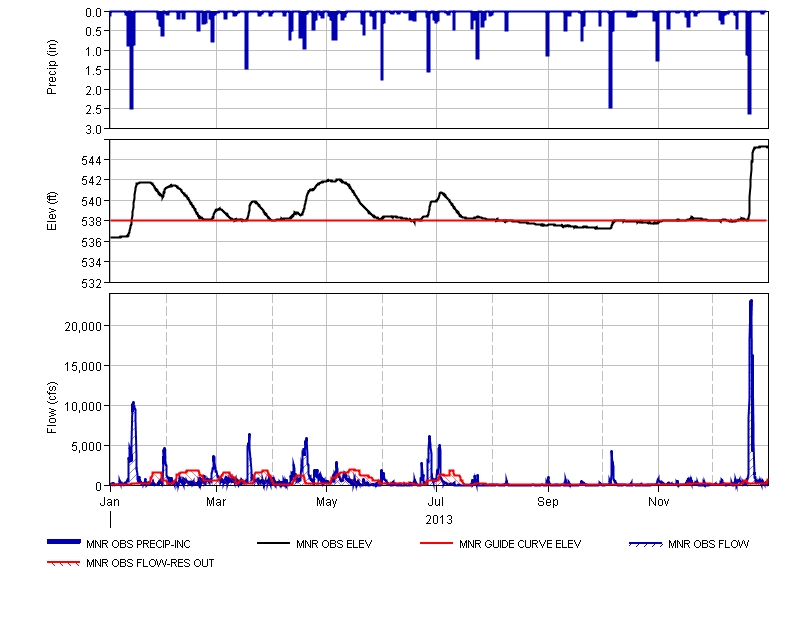Click the largest December flow peak

tap(750, 301)
